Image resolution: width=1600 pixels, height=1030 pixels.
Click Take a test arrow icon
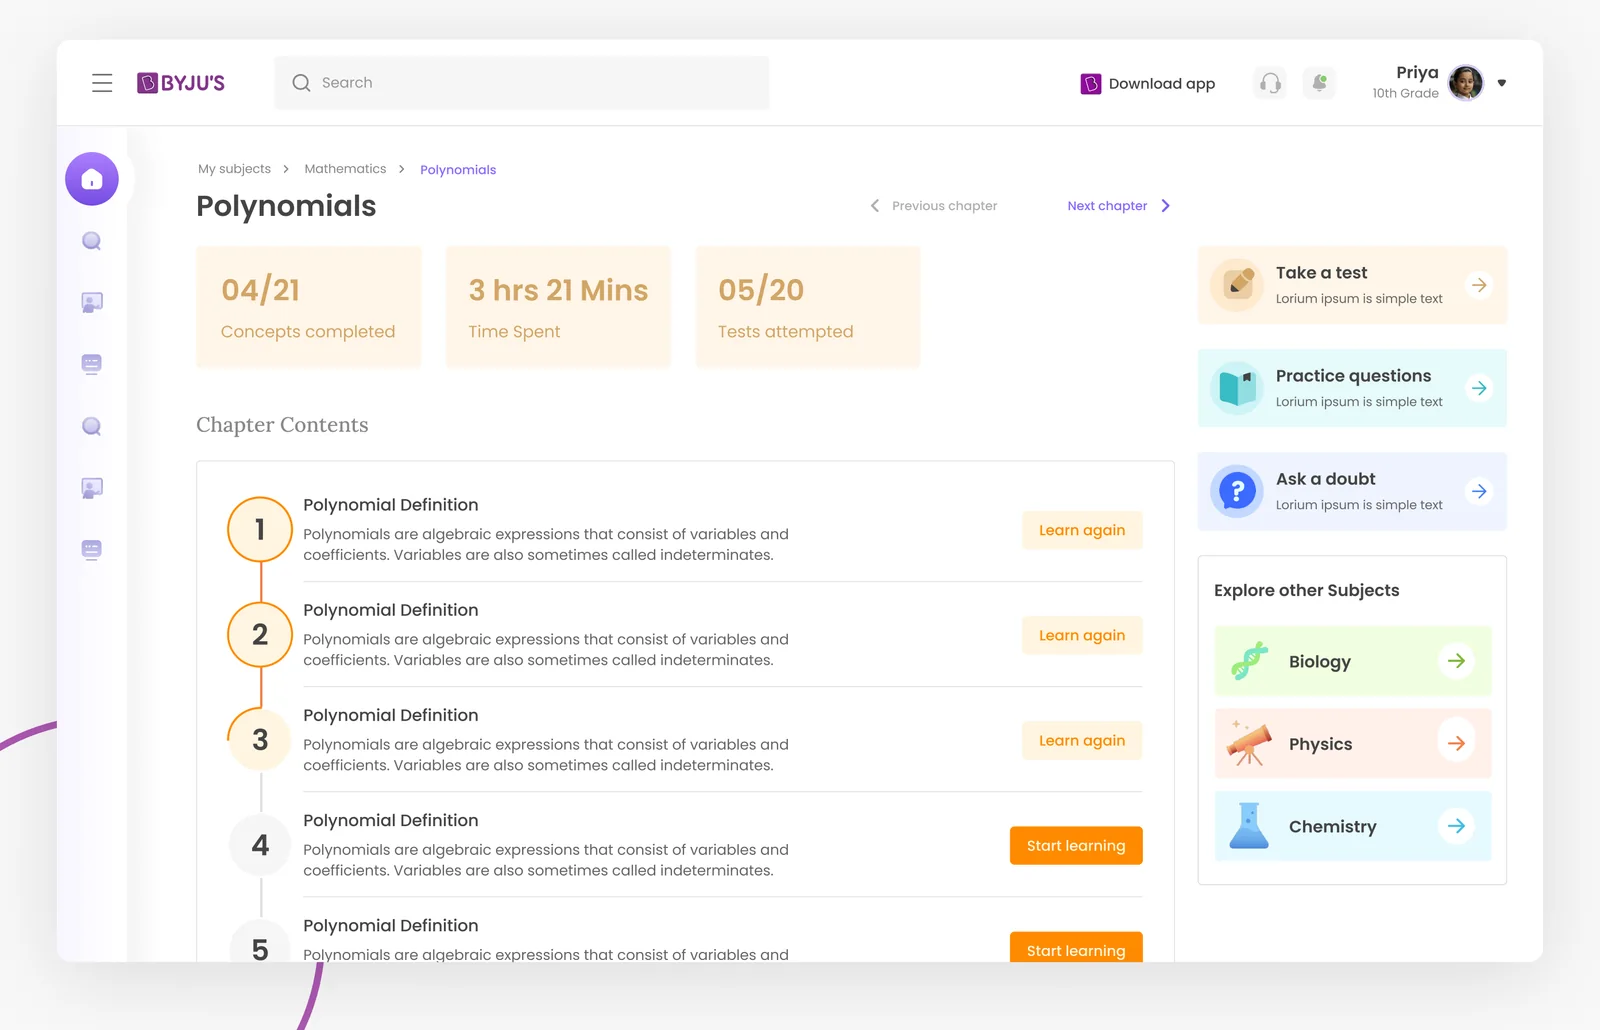(x=1478, y=285)
